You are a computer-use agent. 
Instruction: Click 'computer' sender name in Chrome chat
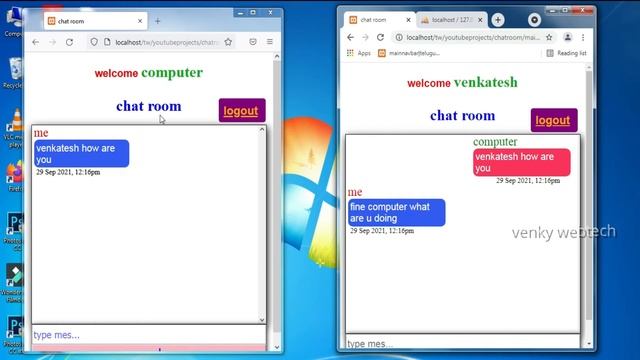pos(495,142)
